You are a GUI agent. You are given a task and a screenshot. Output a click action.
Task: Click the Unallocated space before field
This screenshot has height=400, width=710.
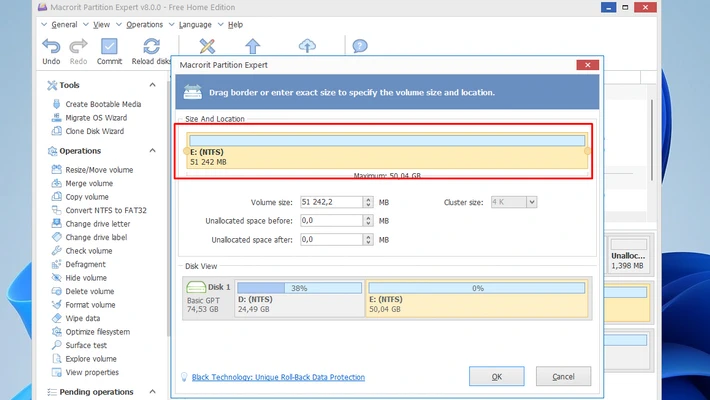tap(331, 221)
